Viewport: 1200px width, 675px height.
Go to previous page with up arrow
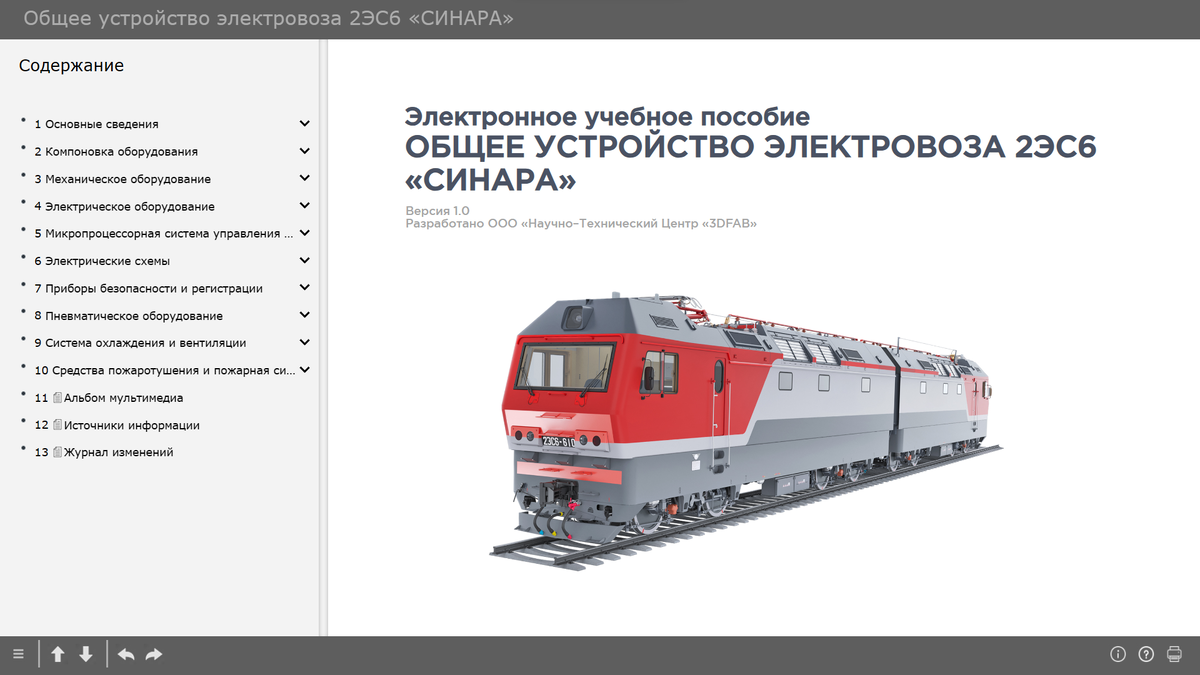(x=58, y=654)
